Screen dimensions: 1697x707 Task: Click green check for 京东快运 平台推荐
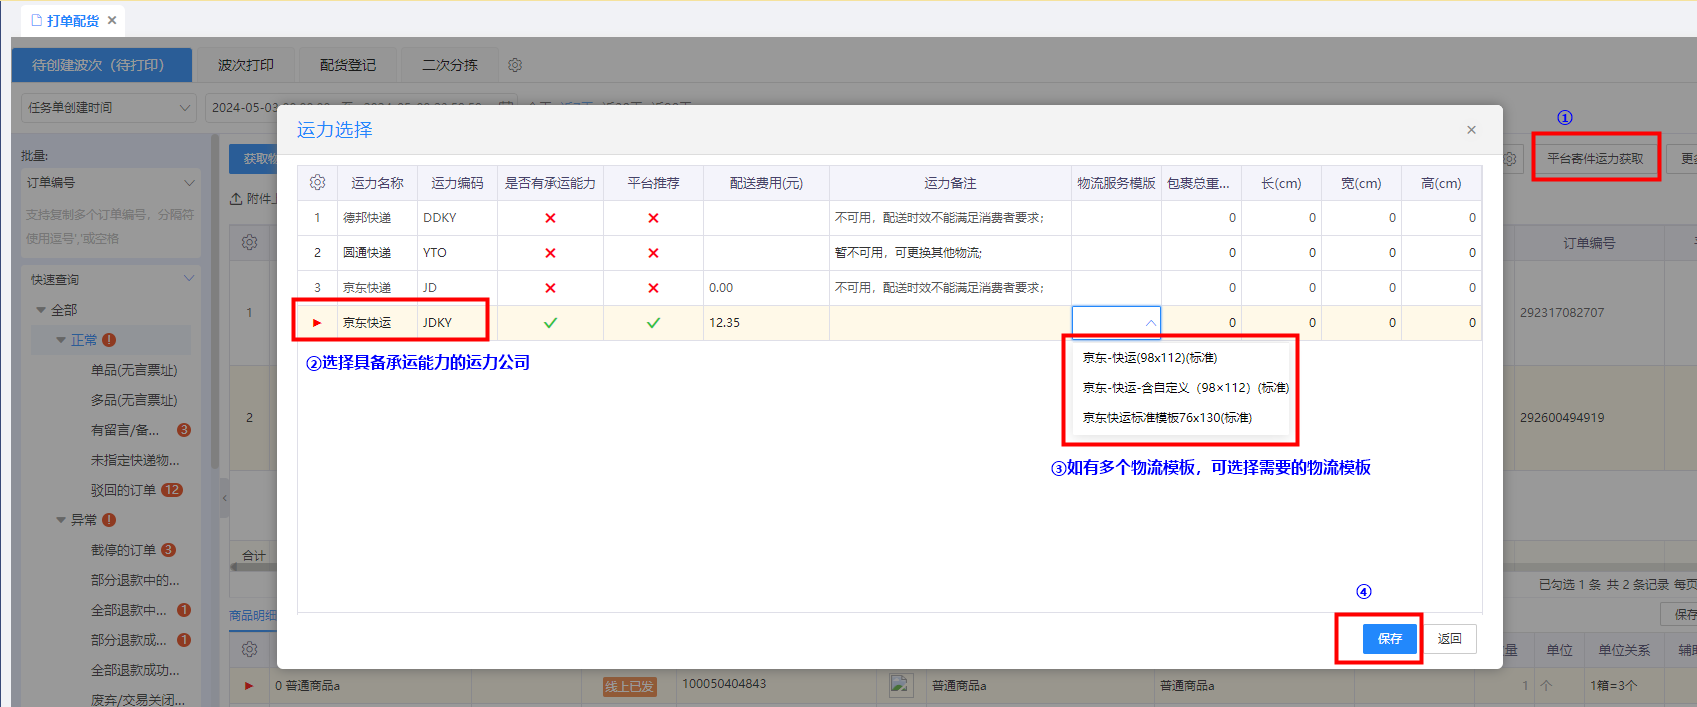653,323
